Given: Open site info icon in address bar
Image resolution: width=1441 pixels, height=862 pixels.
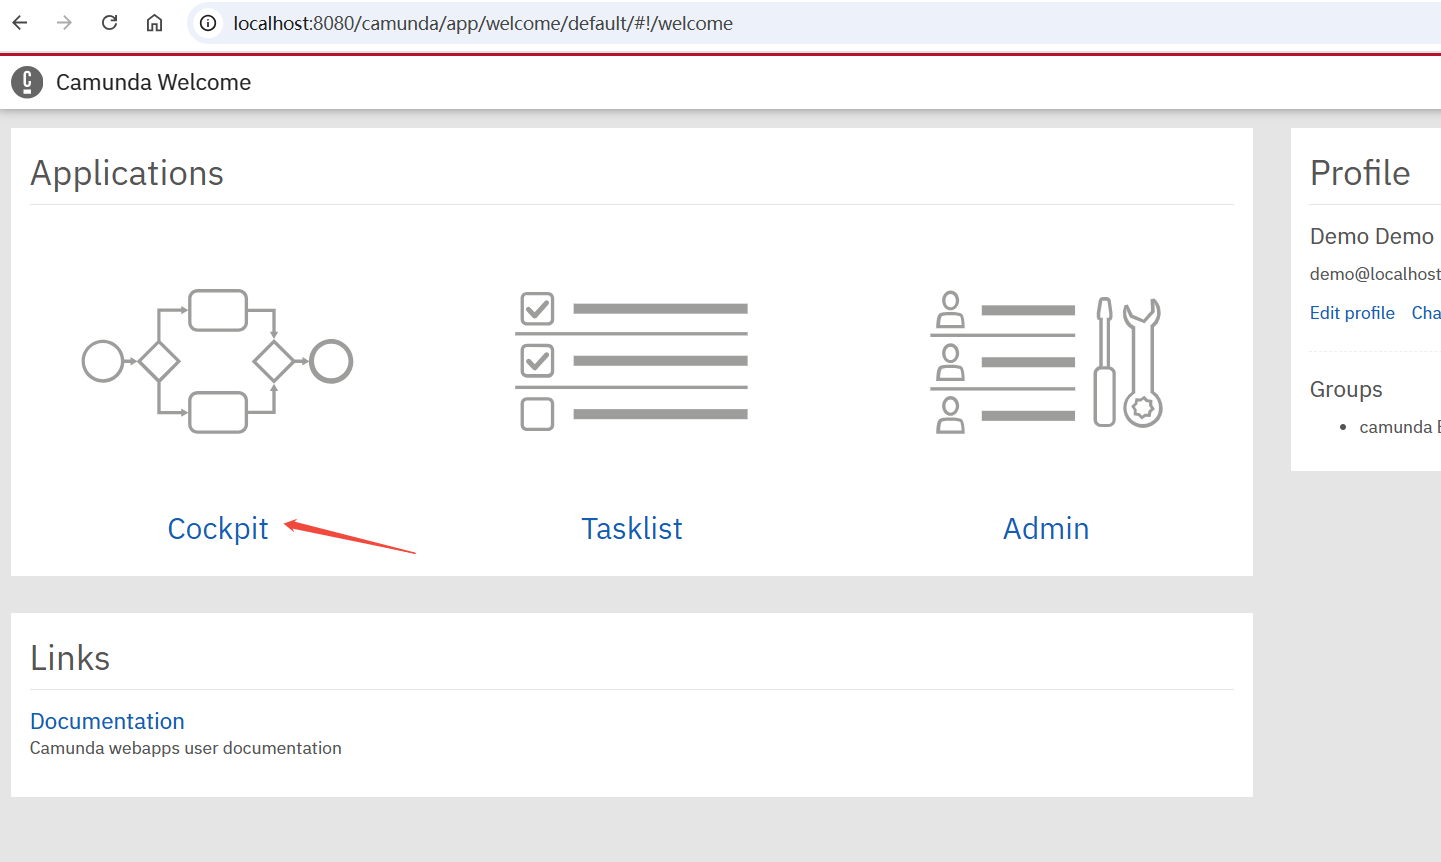Looking at the screenshot, I should coord(208,23).
